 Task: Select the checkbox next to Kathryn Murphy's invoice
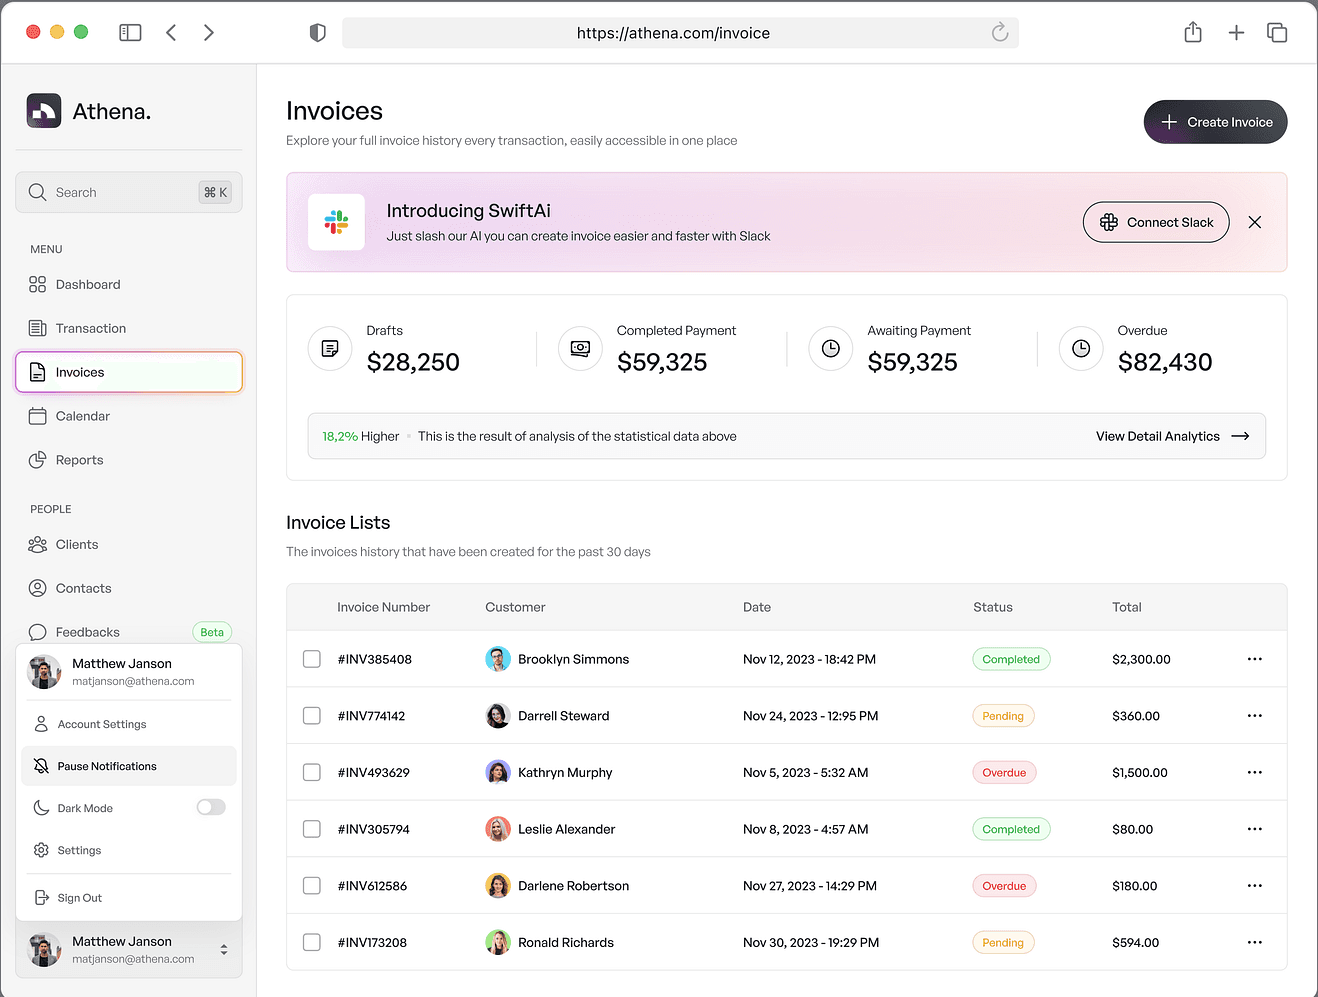311,772
